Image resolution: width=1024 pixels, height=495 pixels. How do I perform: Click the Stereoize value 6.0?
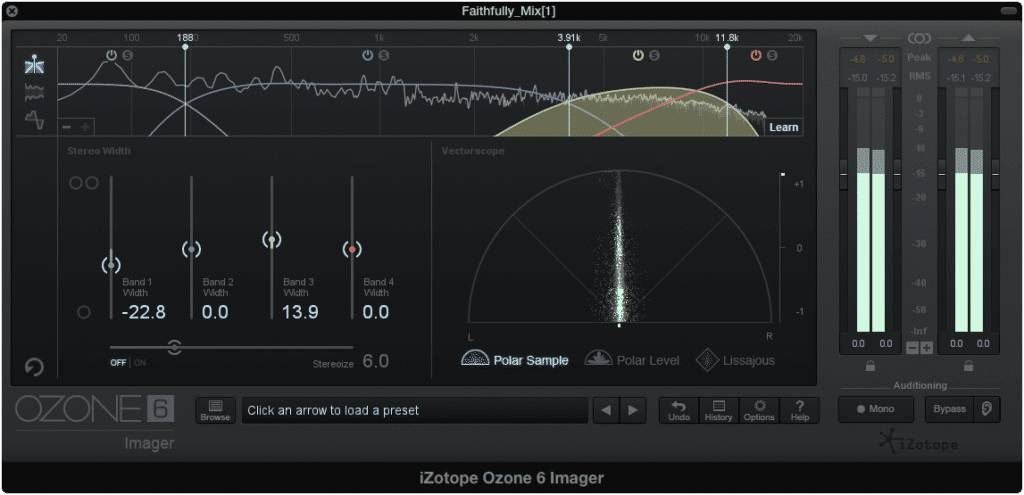(376, 361)
